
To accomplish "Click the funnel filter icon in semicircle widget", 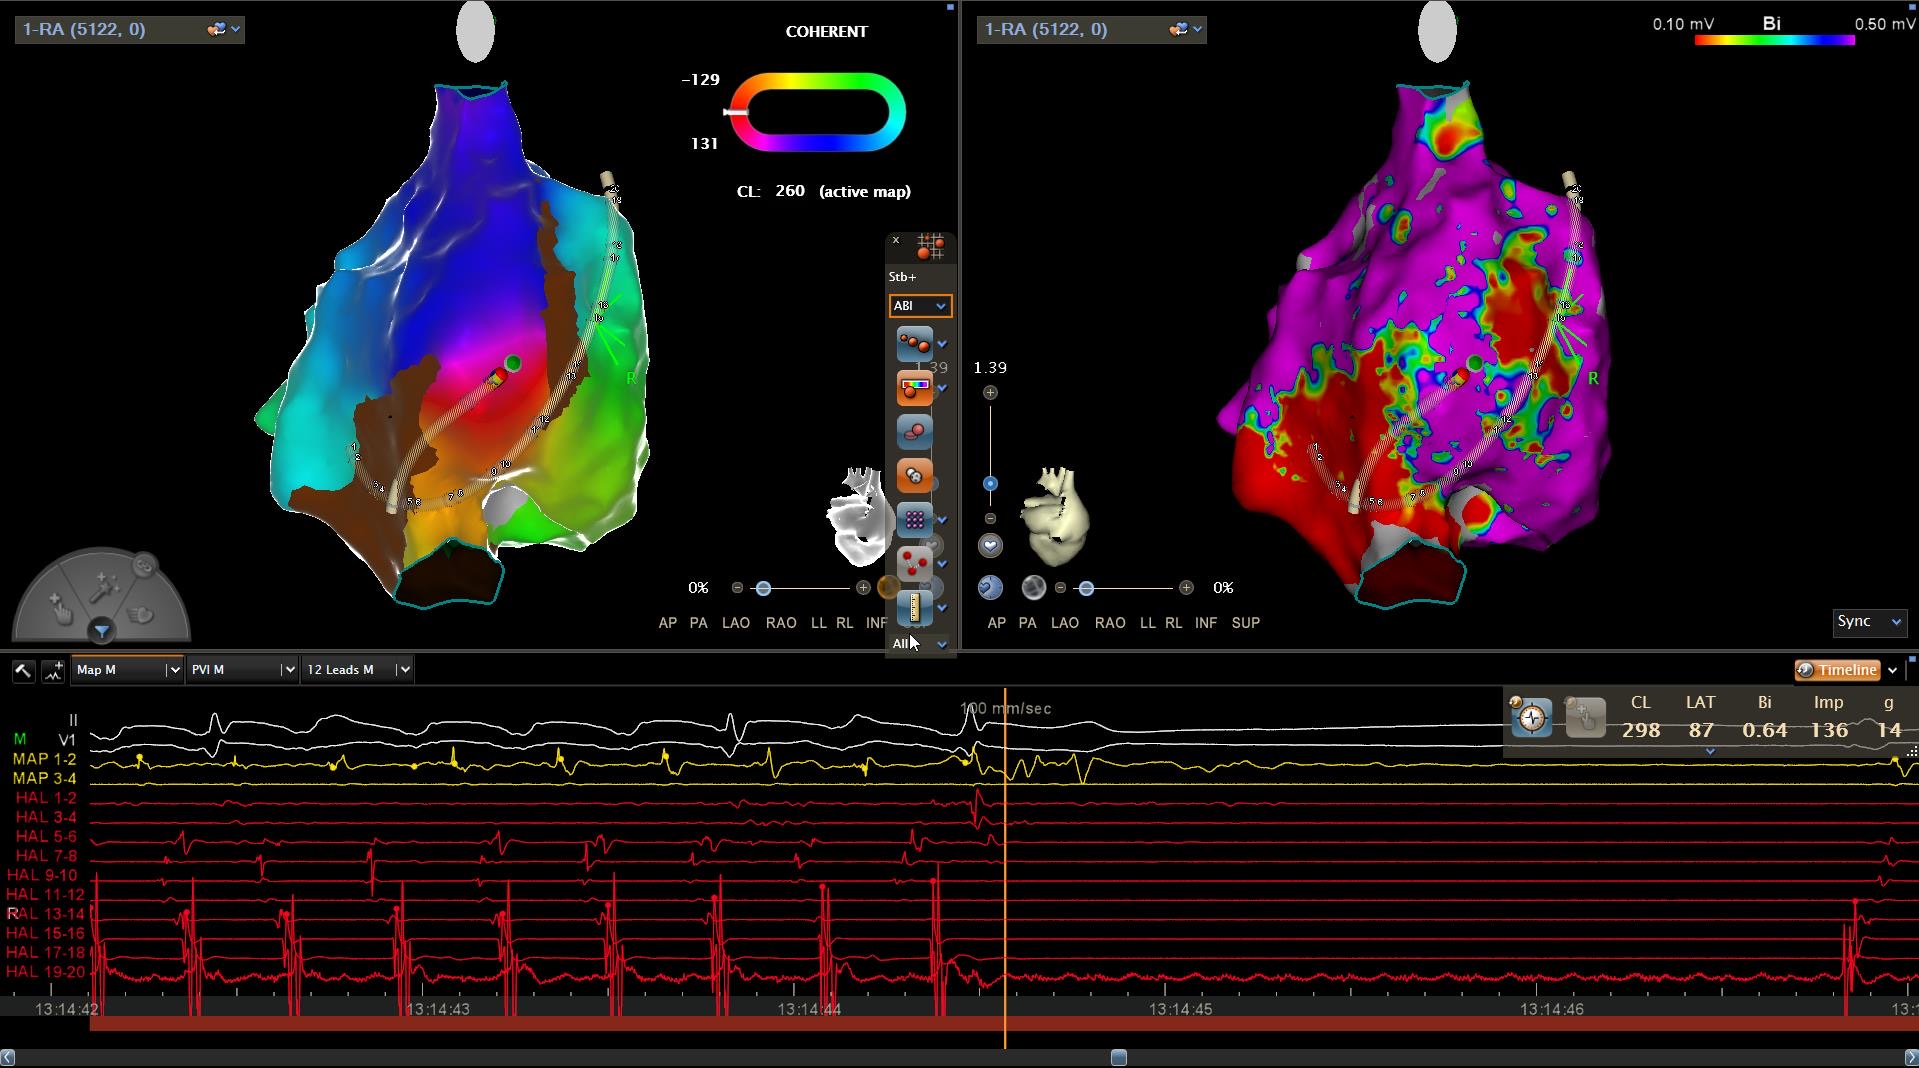I will coord(101,630).
